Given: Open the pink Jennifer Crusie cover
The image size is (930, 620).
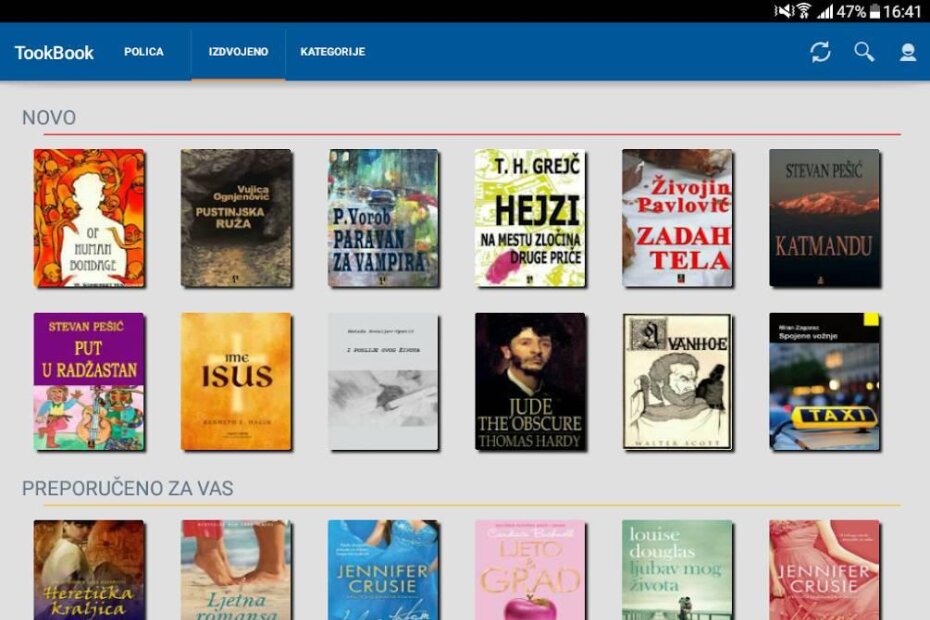Looking at the screenshot, I should click(x=824, y=570).
